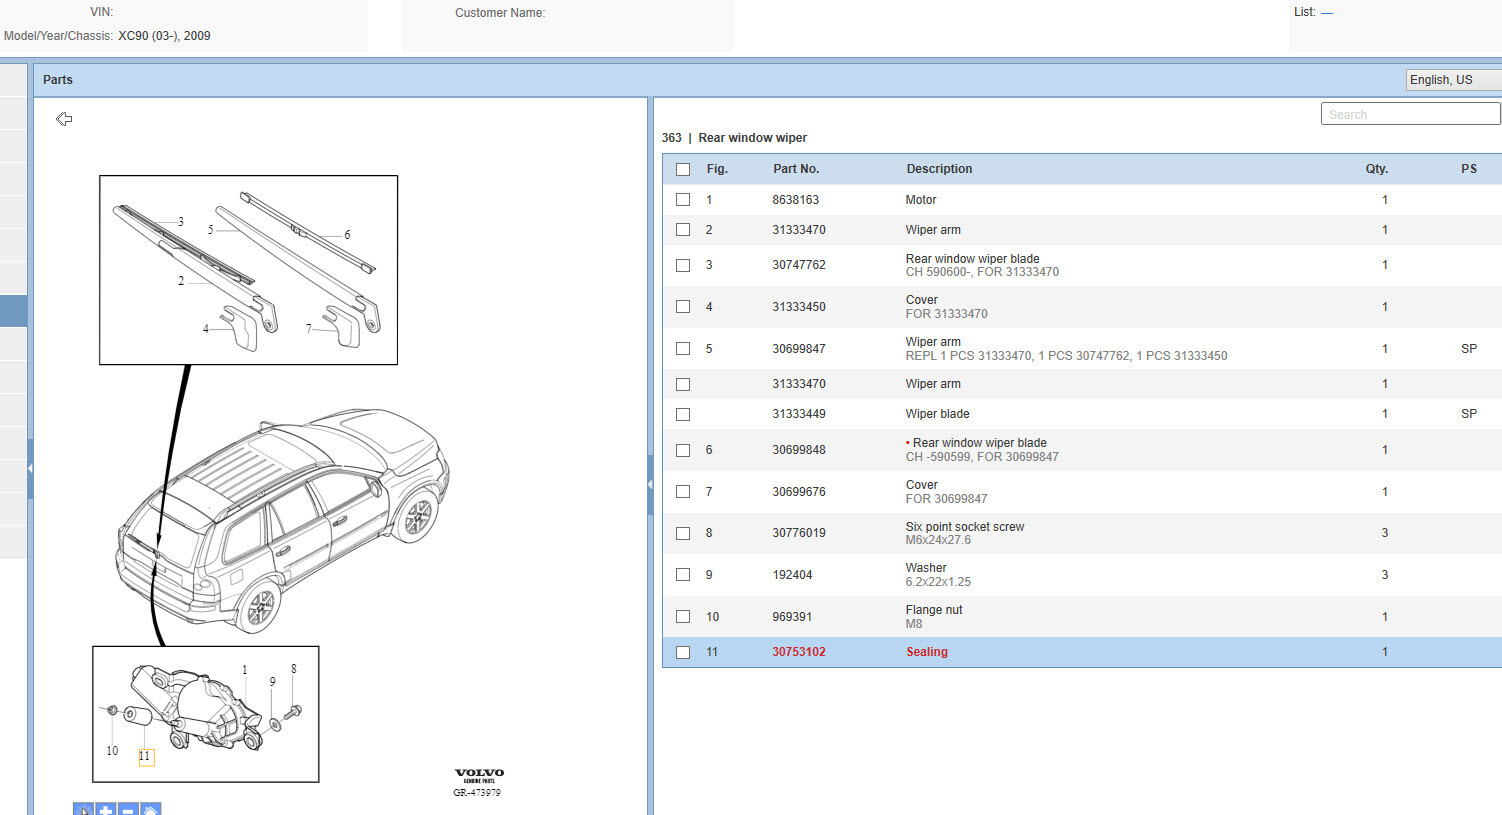Click callout number 11 in the diagram
The height and width of the screenshot is (815, 1502).
pyautogui.click(x=145, y=757)
